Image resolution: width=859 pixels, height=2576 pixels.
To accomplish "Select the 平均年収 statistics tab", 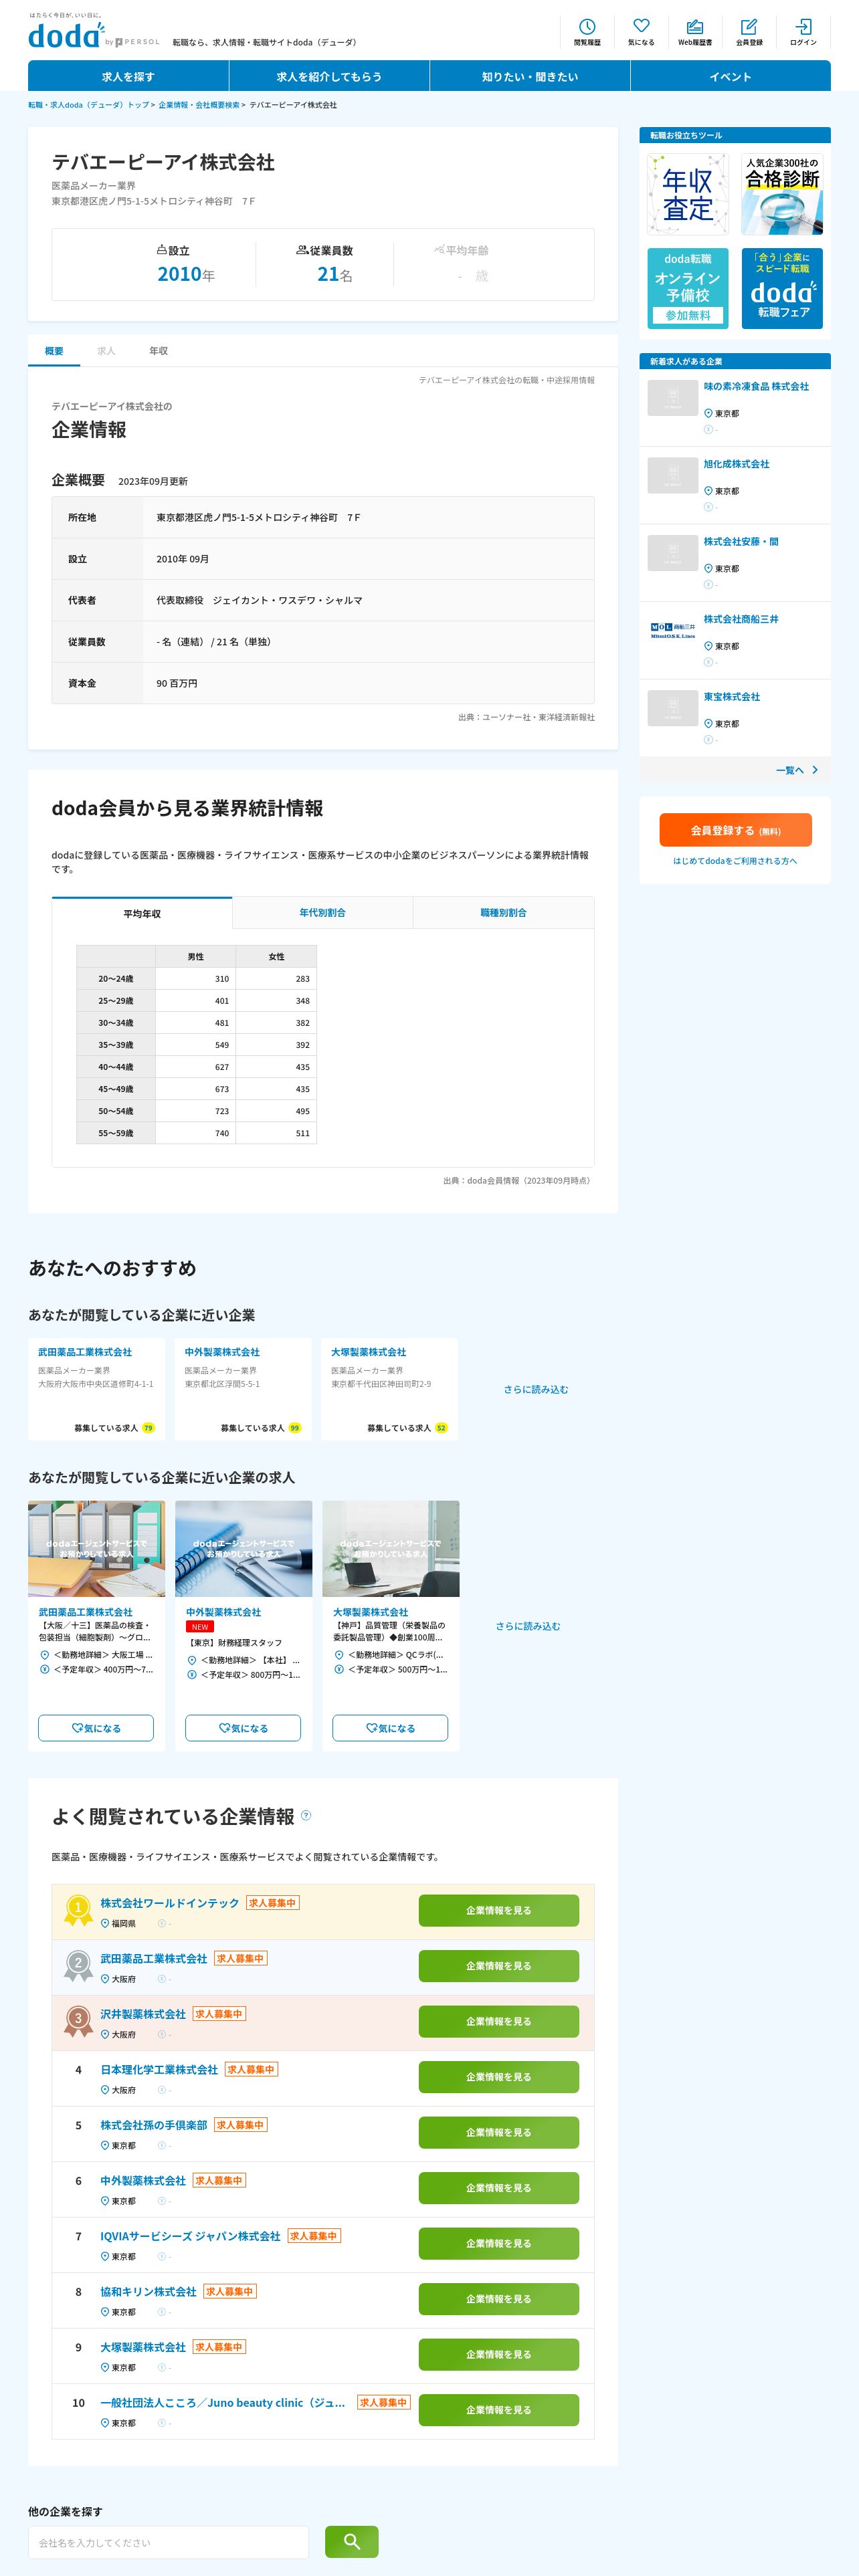I will tap(142, 913).
